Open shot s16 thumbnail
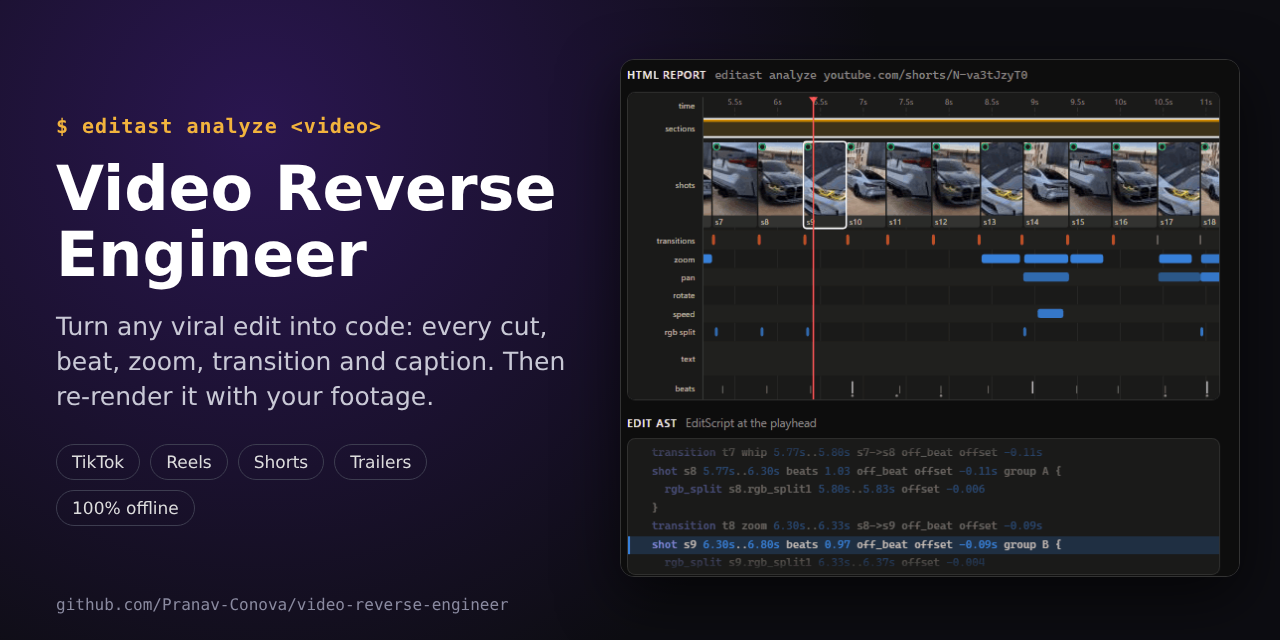 (1135, 185)
